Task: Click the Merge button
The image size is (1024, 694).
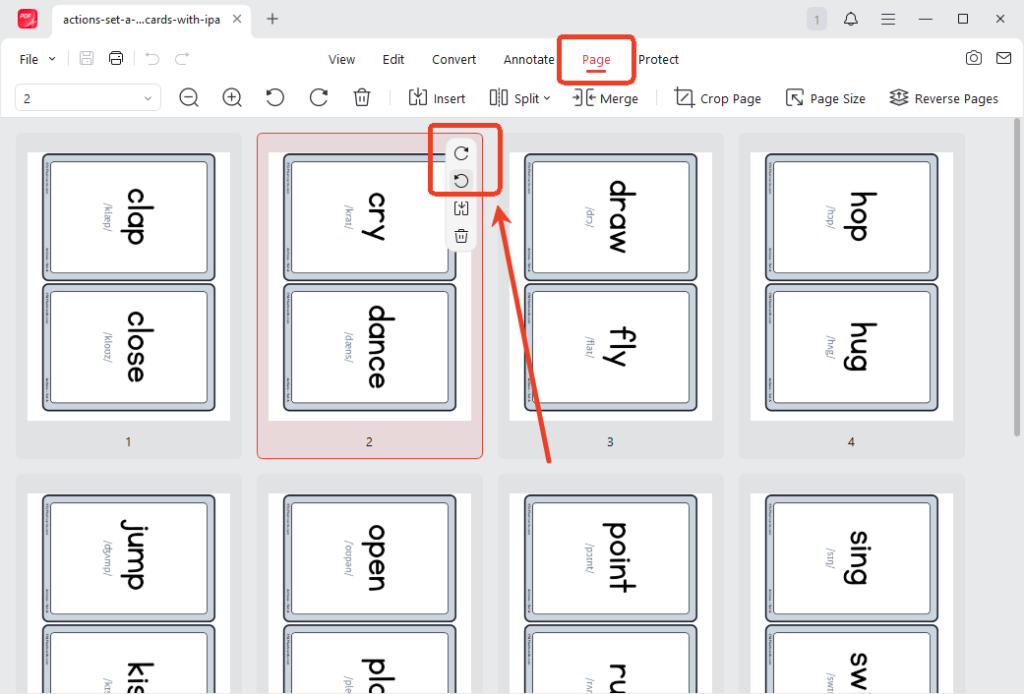Action: coord(605,98)
